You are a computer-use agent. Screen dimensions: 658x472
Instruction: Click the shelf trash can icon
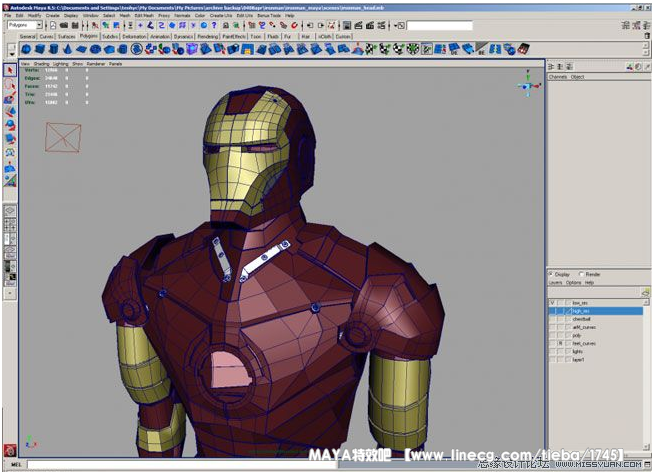tap(647, 36)
